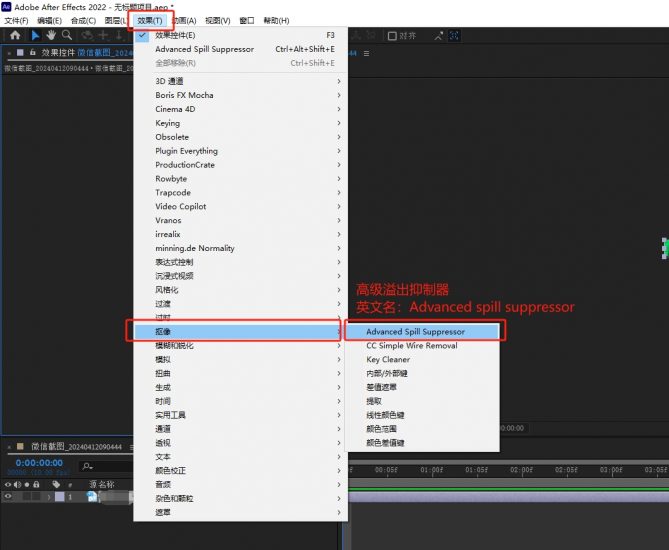Toggle lock switch for layer 1
This screenshot has height=550, width=669.
pos(36,497)
